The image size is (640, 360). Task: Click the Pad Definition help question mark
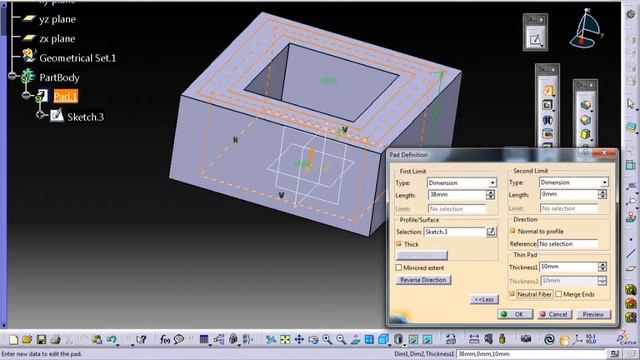pos(585,153)
